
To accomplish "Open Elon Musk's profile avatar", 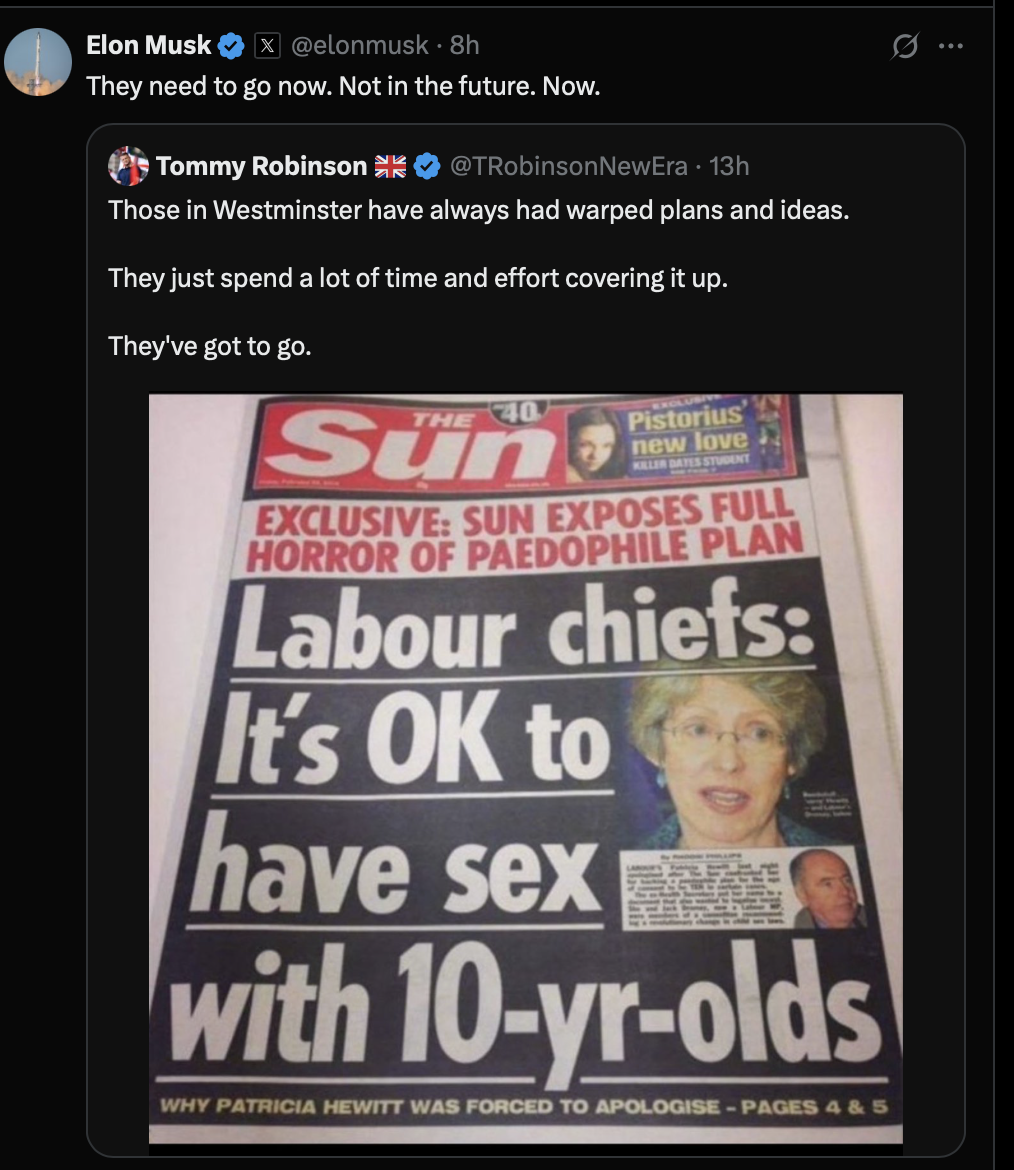I will point(38,62).
